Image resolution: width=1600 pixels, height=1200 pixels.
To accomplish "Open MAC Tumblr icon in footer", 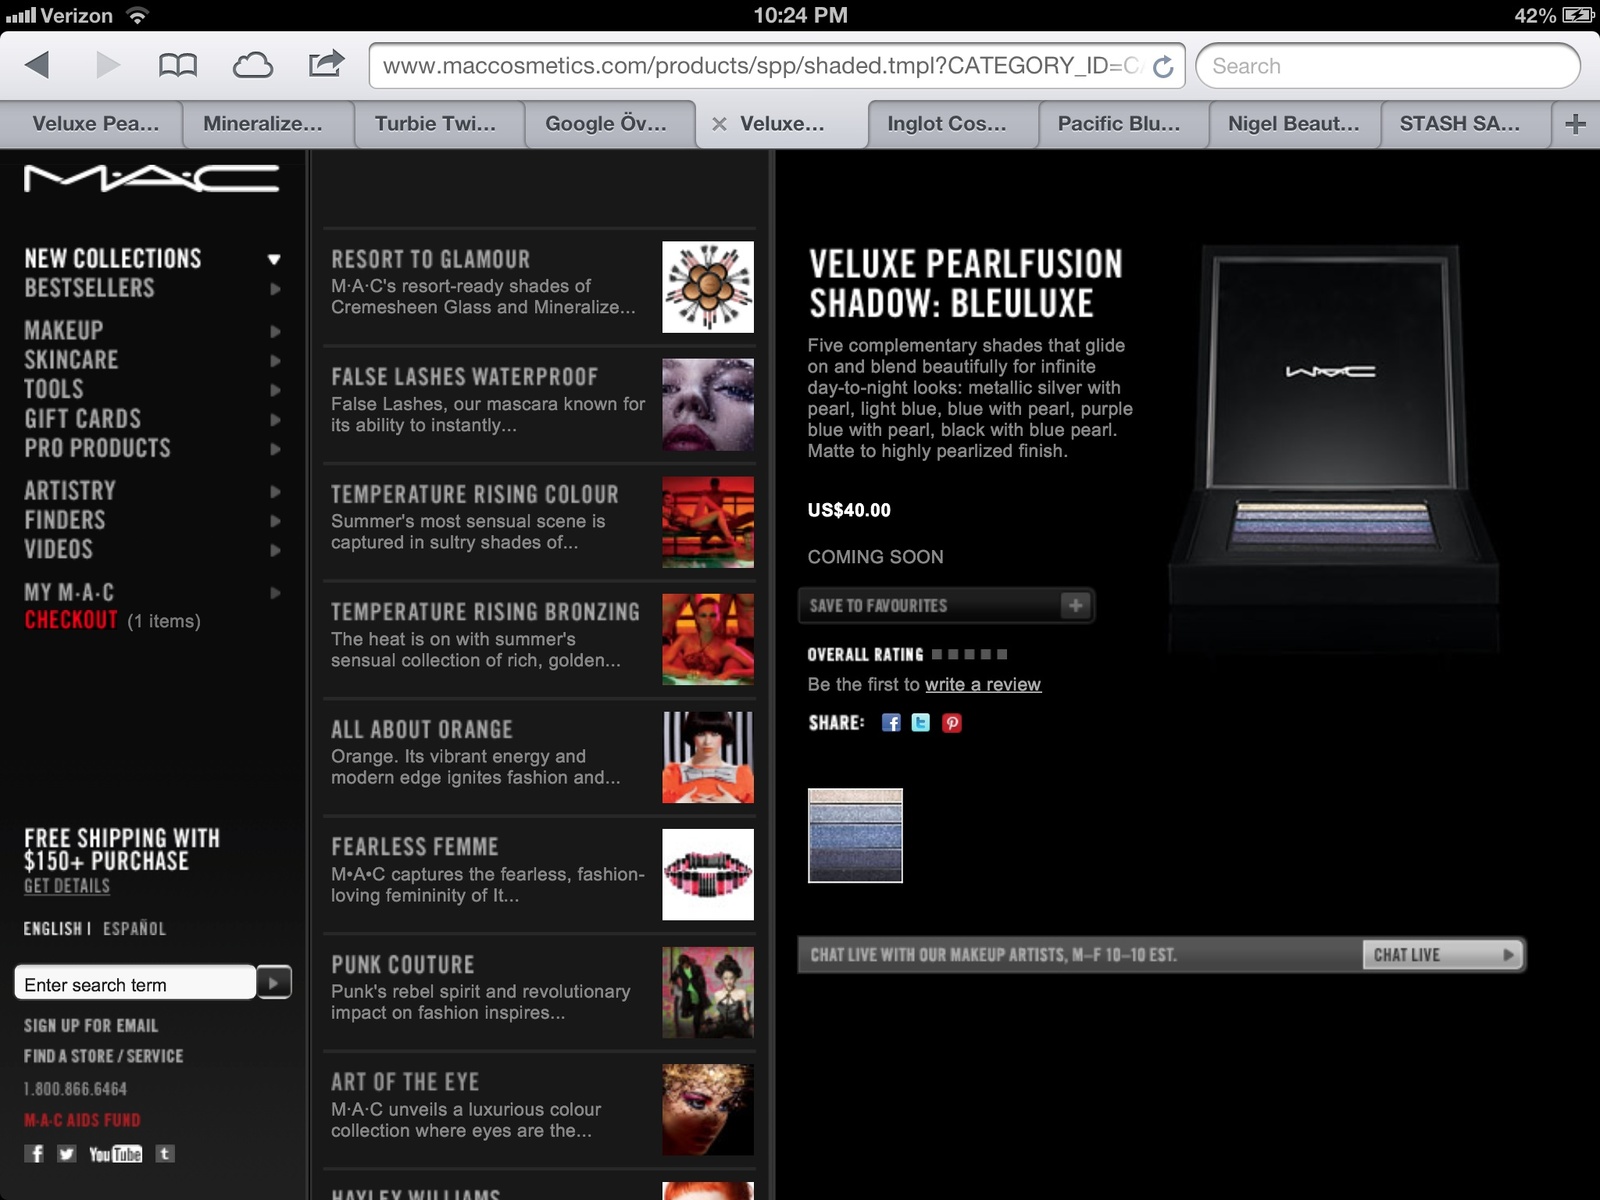I will 165,1154.
